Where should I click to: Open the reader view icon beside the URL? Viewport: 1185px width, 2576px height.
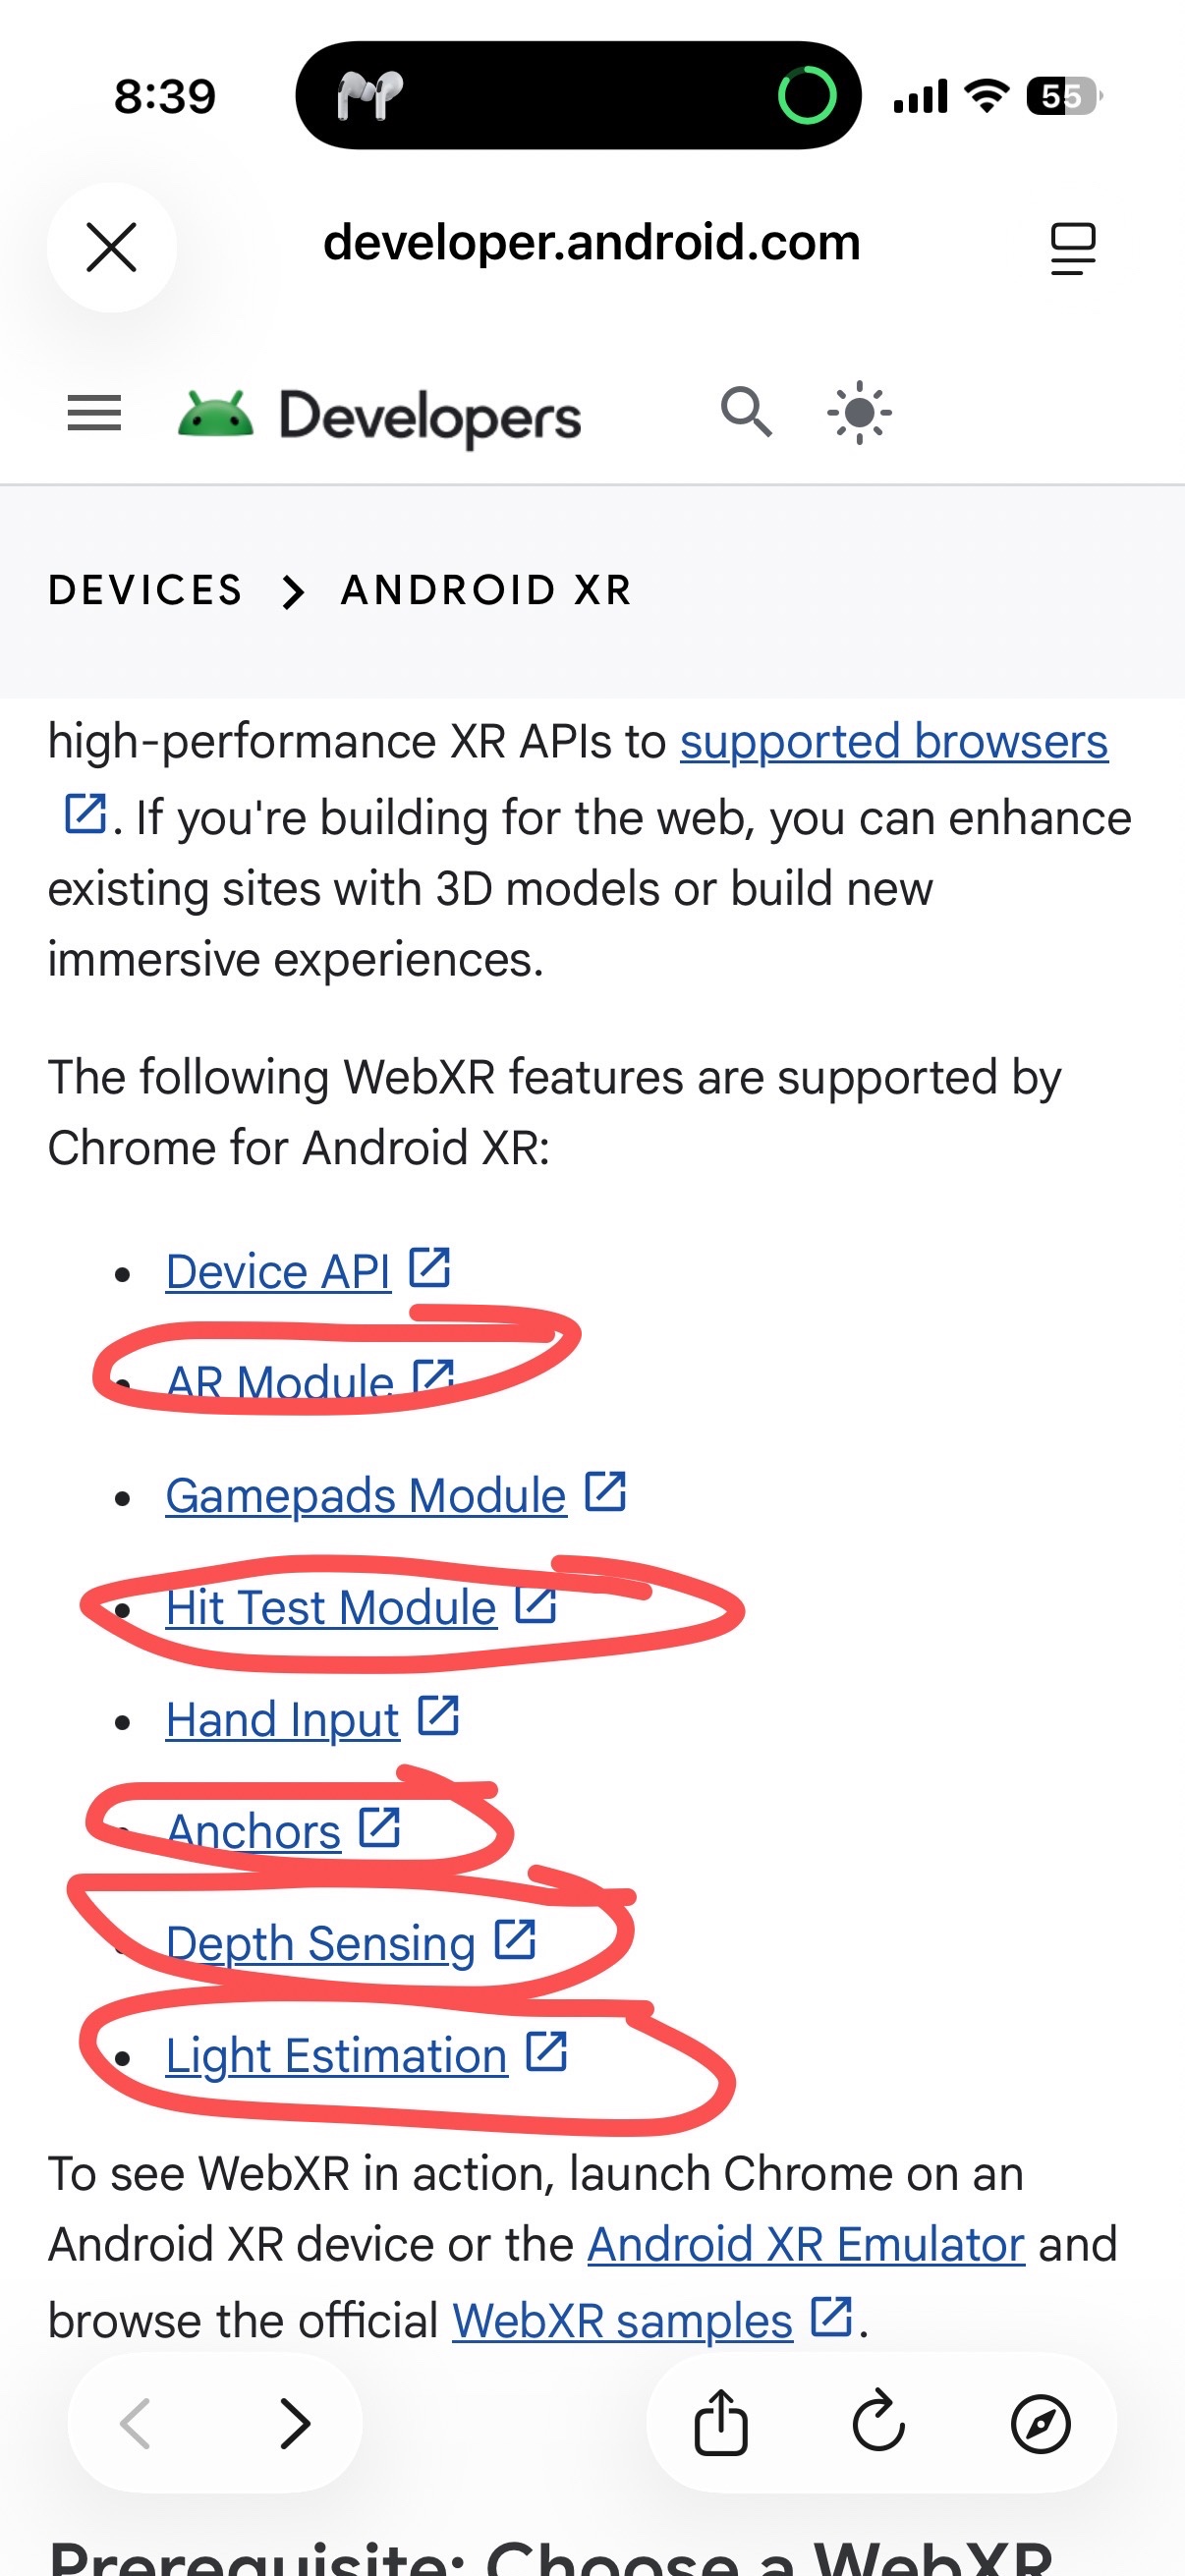click(x=1072, y=247)
